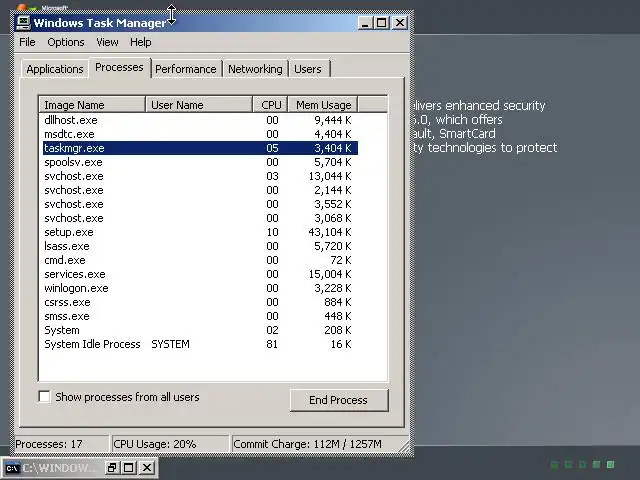The height and width of the screenshot is (480, 640).
Task: Maximize the minimized cmd window
Action: 129,468
